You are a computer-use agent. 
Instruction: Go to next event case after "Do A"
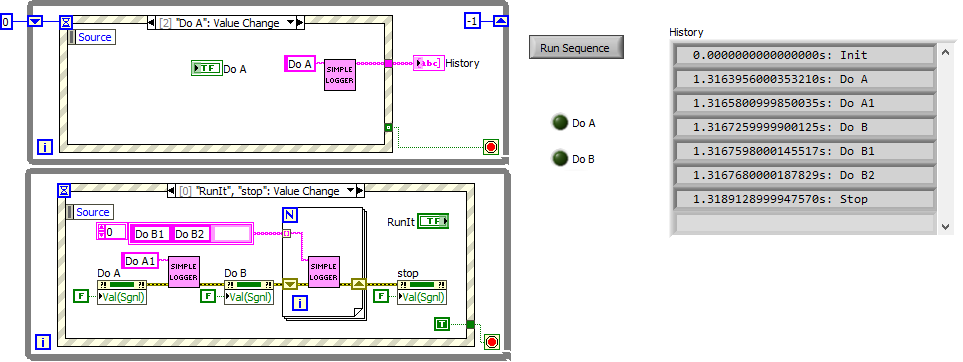(x=300, y=23)
